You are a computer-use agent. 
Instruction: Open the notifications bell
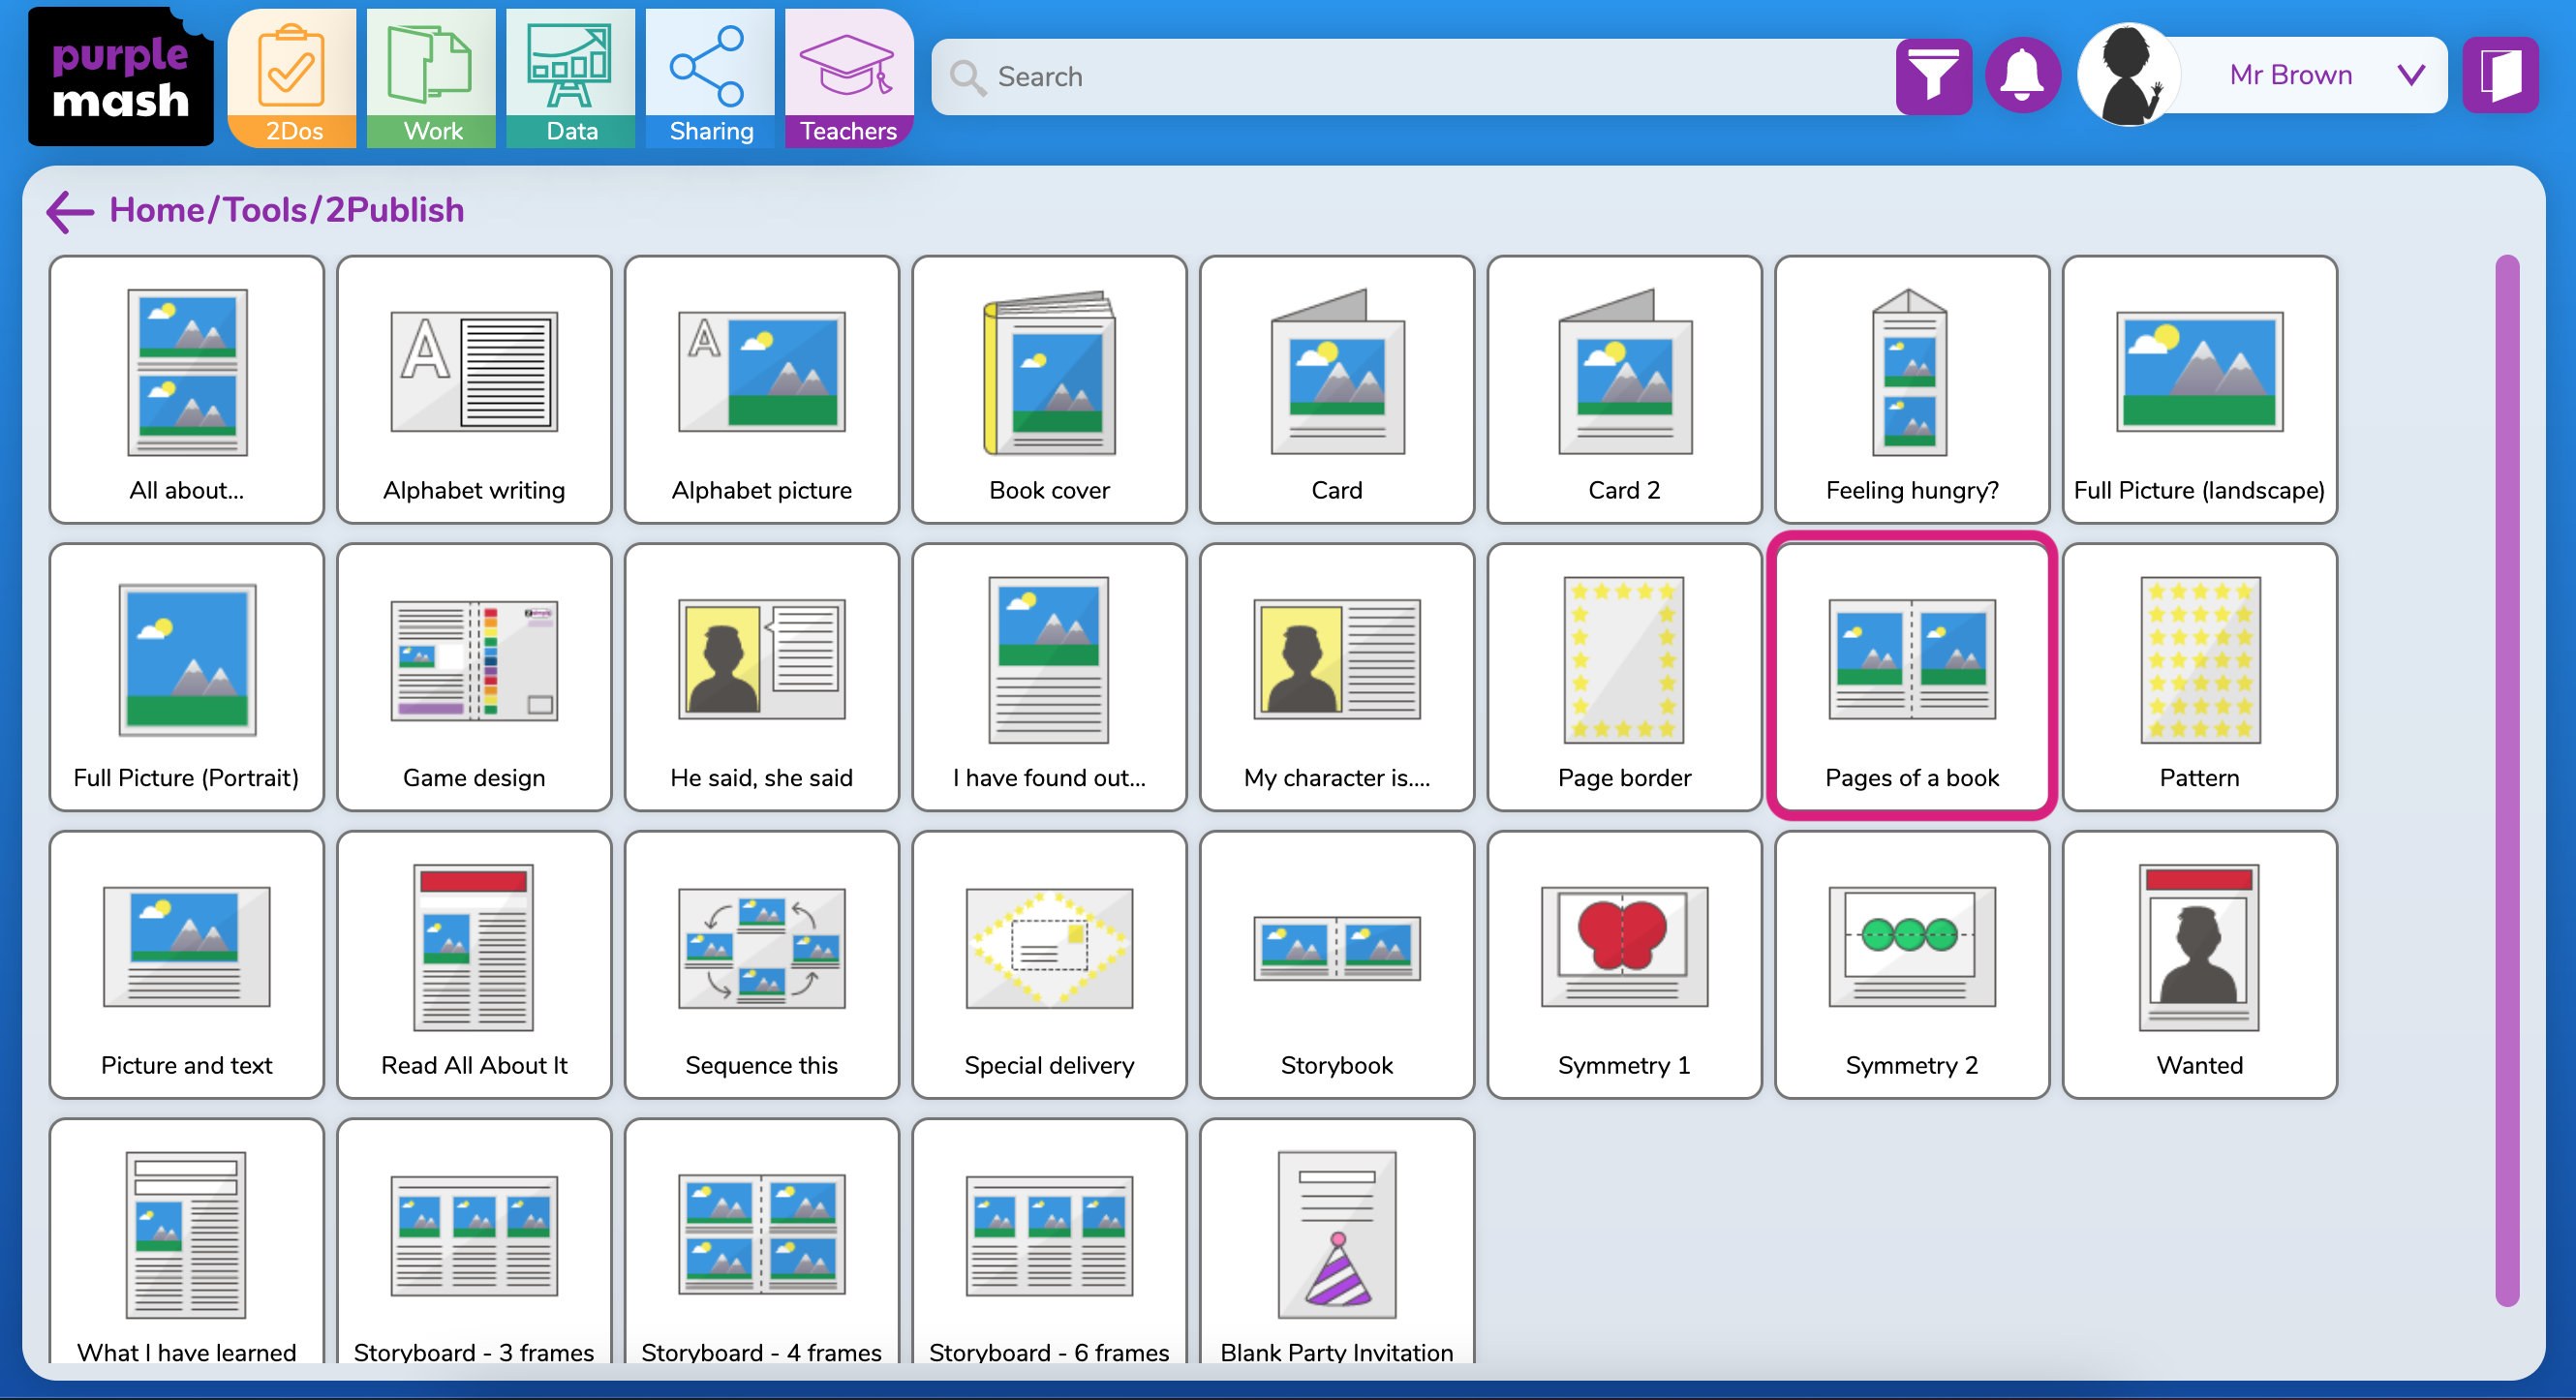pos(2022,76)
